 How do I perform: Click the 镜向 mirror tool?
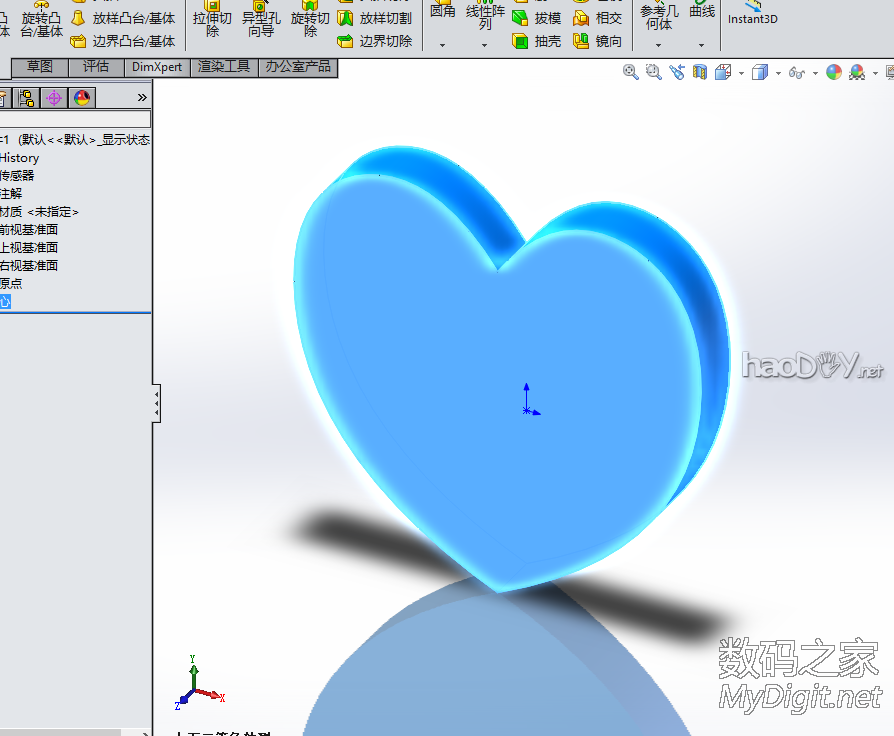point(598,41)
